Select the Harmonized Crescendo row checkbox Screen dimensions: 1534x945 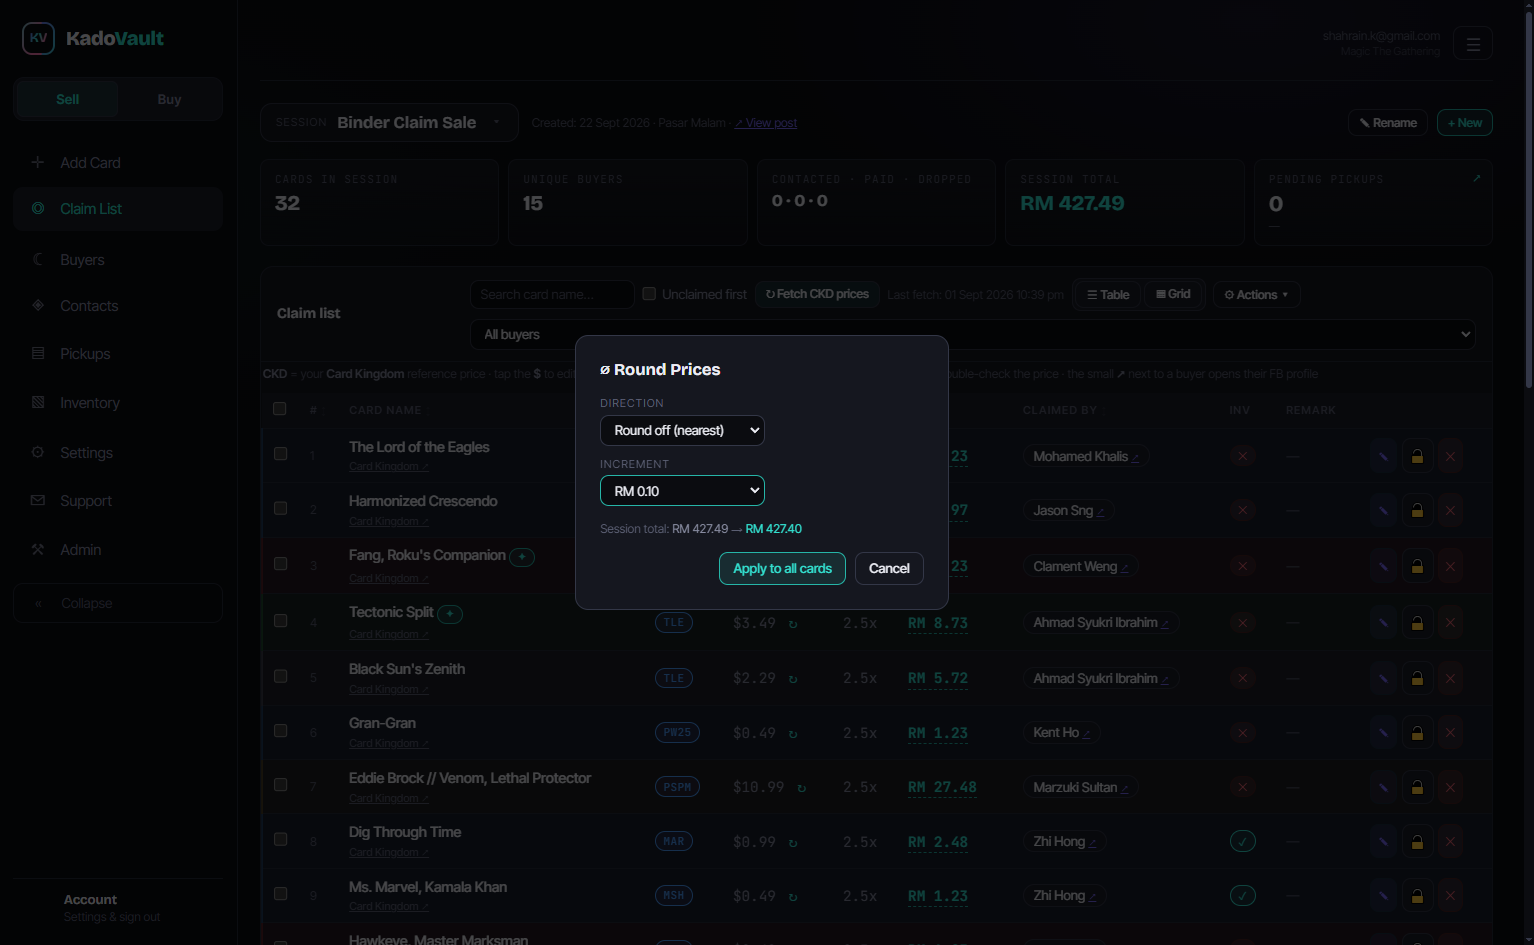tap(281, 508)
